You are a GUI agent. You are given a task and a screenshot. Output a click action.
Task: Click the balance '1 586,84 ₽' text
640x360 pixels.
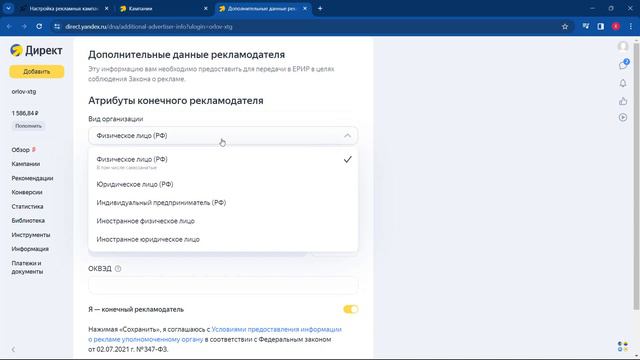tap(25, 113)
